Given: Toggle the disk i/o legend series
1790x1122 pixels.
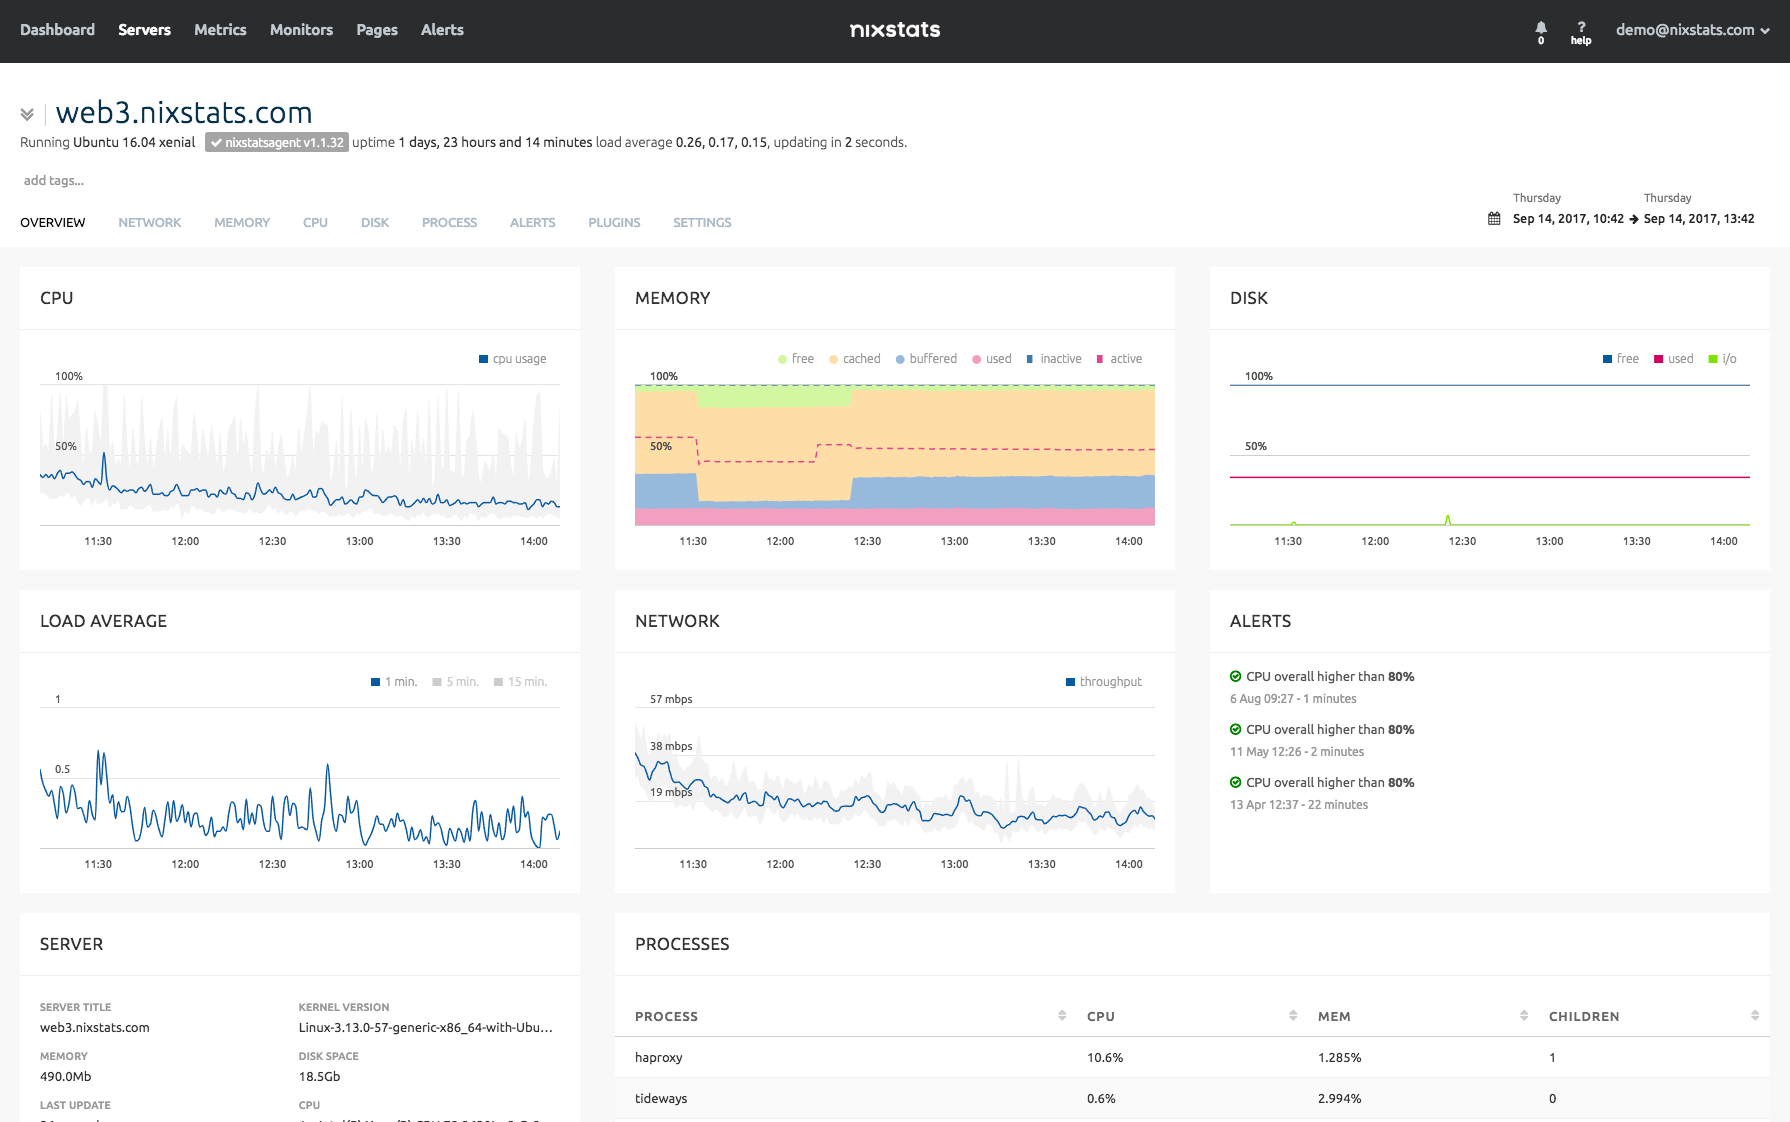Looking at the screenshot, I should click(1723, 359).
